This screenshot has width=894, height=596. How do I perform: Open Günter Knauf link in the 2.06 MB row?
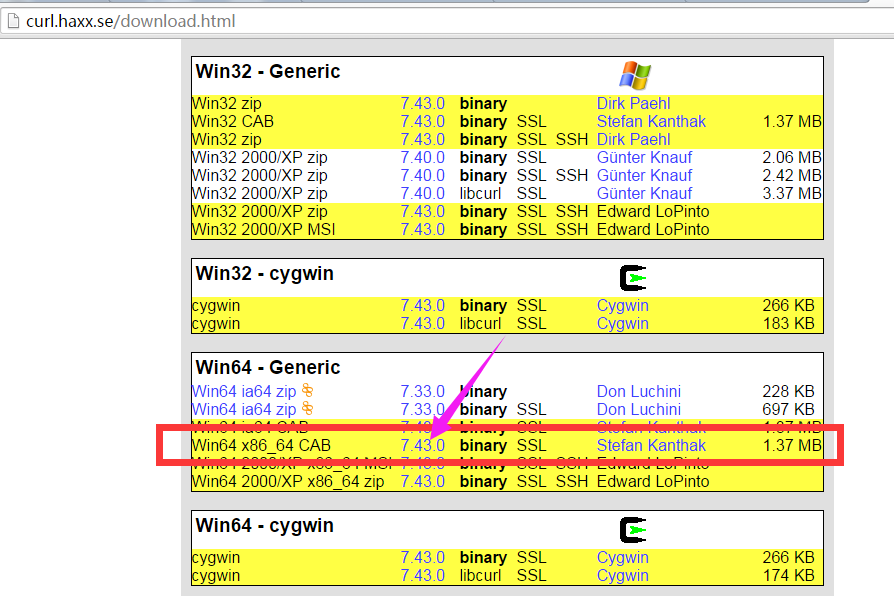644,157
